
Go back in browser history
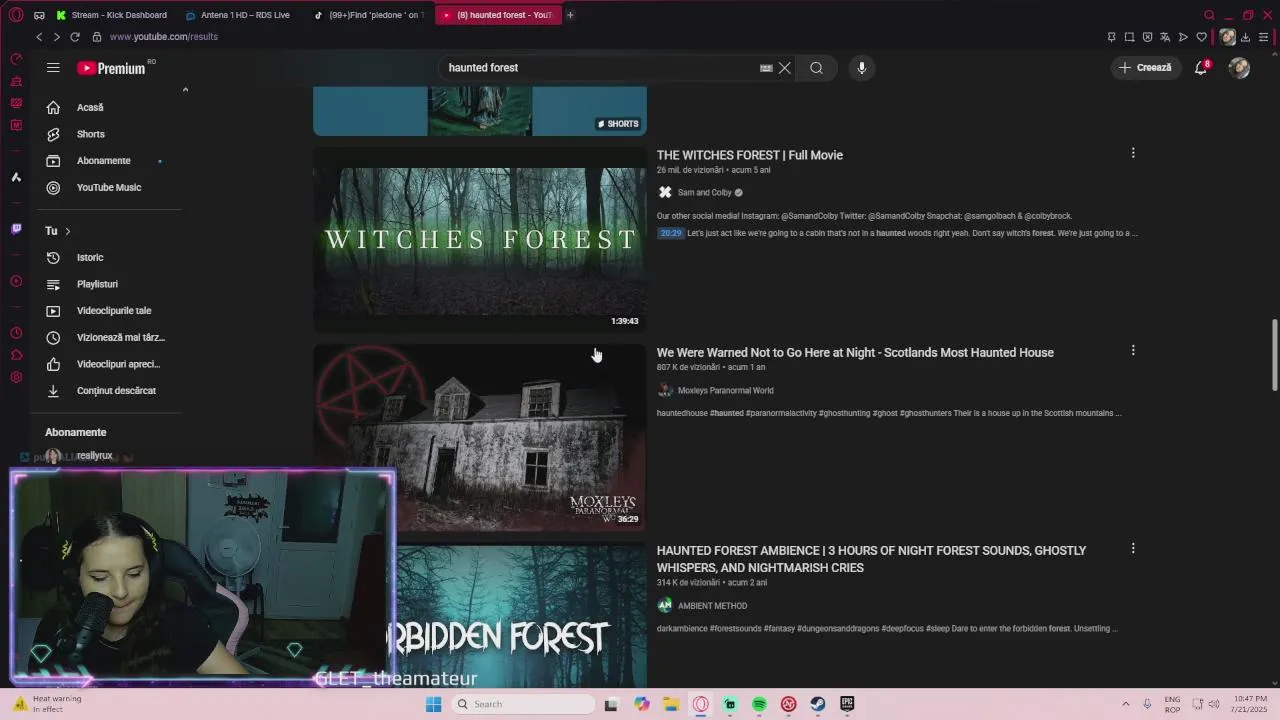pos(39,37)
